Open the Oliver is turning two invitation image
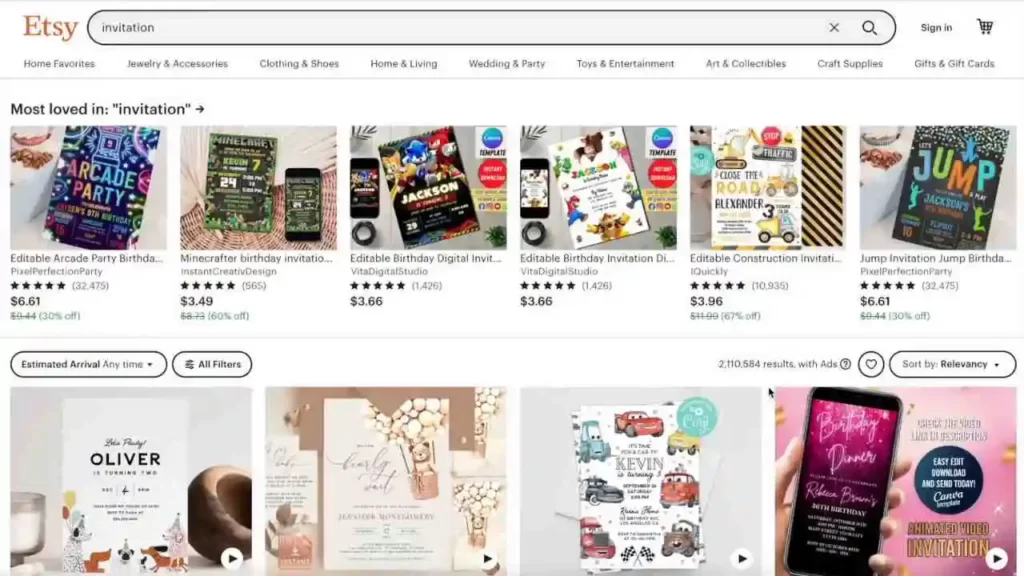Screen dimensions: 1024x576 tap(131, 481)
